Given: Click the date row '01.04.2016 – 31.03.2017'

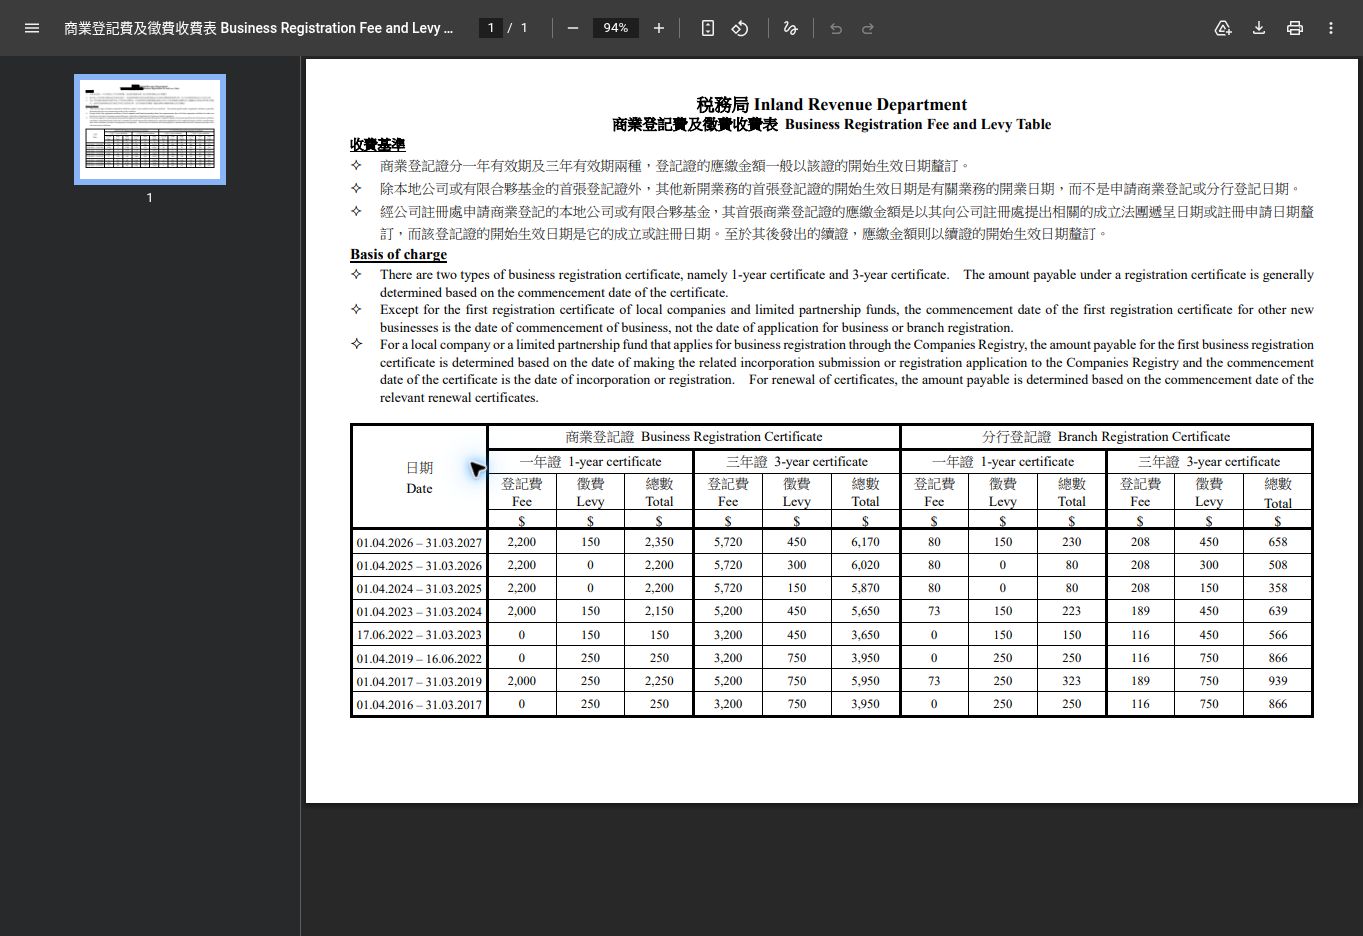Looking at the screenshot, I should click(x=419, y=705).
